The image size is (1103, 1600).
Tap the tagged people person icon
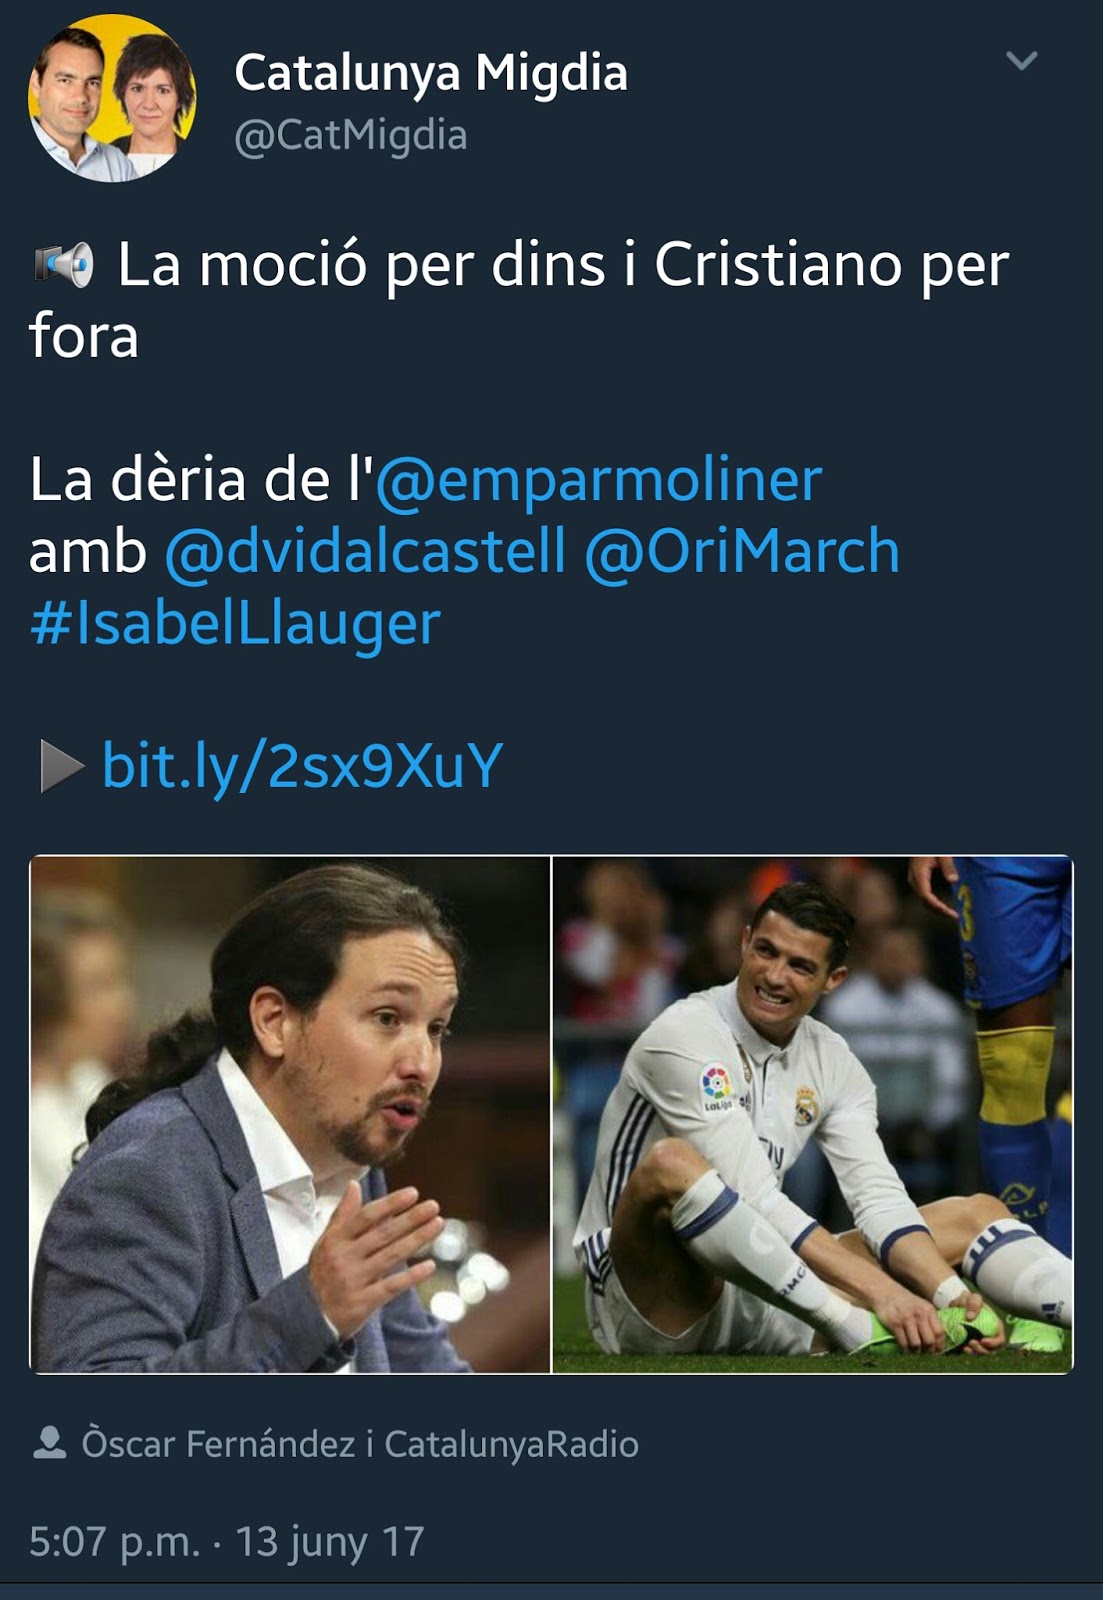tap(49, 1443)
